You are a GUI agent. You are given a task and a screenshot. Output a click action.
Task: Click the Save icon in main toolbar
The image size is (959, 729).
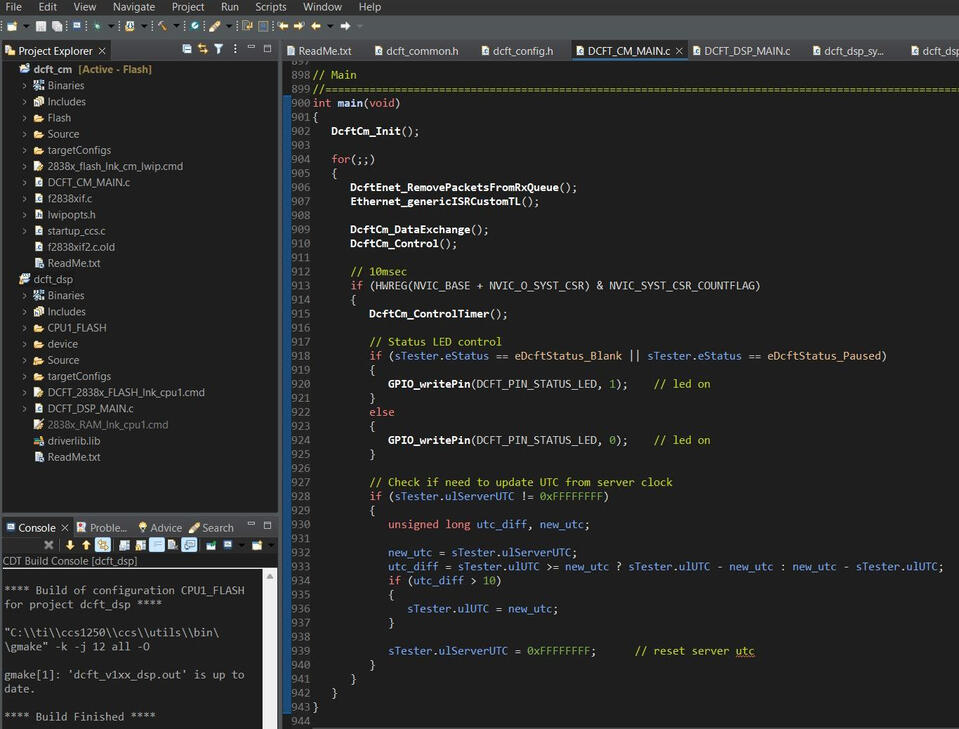click(x=41, y=26)
